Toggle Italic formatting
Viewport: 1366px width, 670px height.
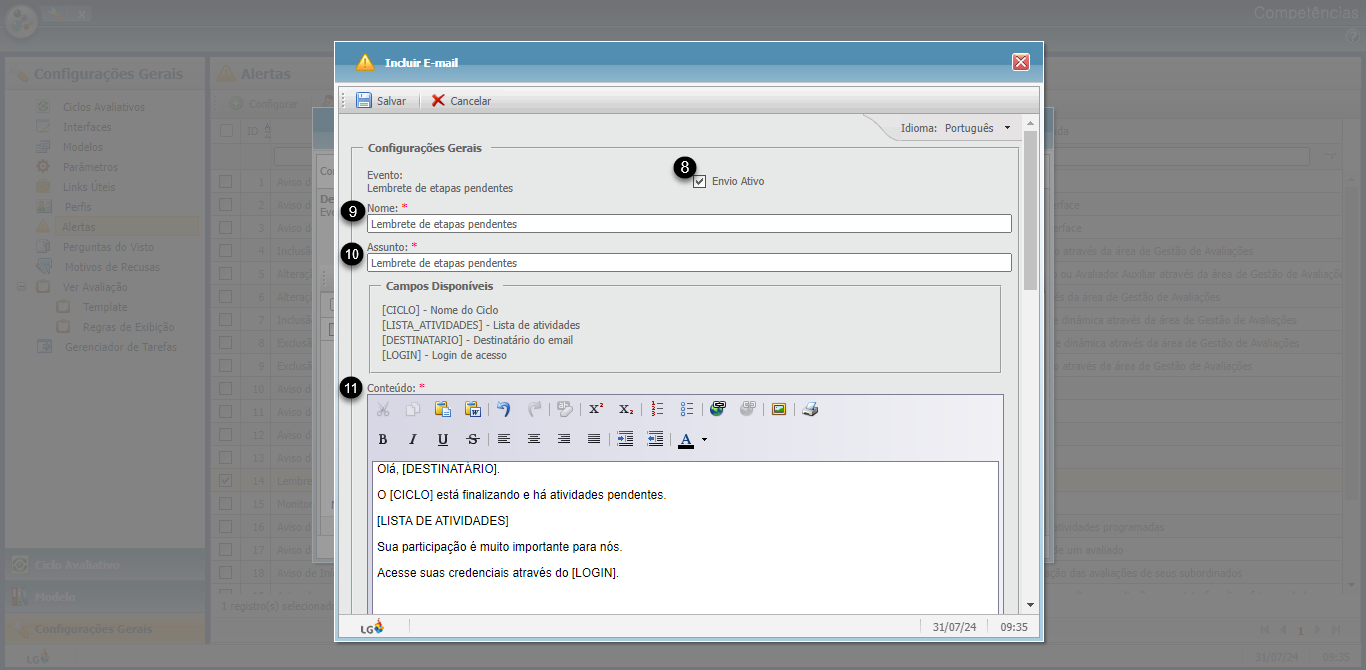pyautogui.click(x=413, y=439)
